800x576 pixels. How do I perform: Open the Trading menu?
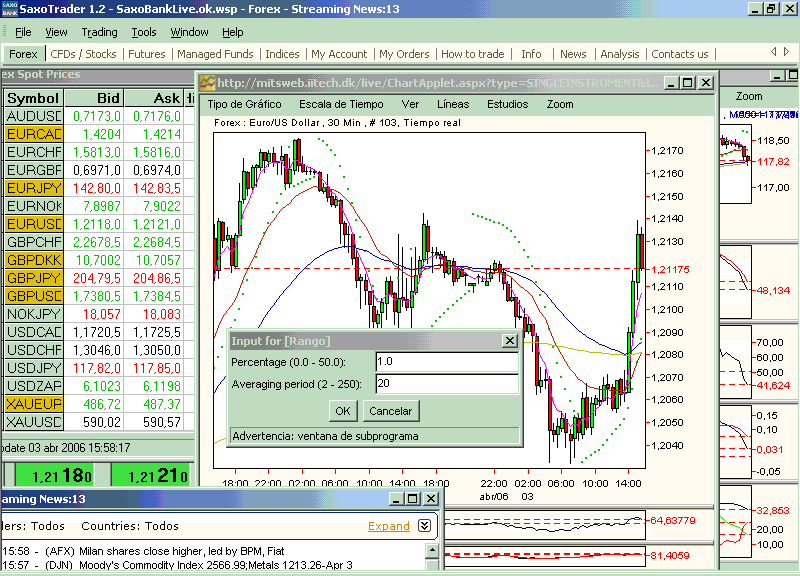tap(99, 32)
